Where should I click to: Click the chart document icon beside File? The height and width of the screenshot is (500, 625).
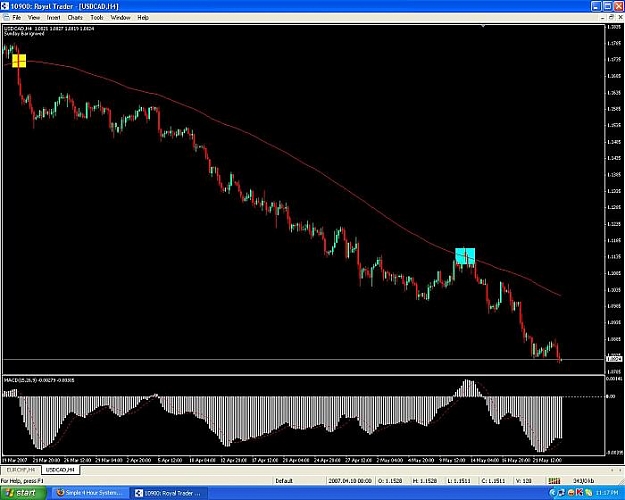pos(6,18)
